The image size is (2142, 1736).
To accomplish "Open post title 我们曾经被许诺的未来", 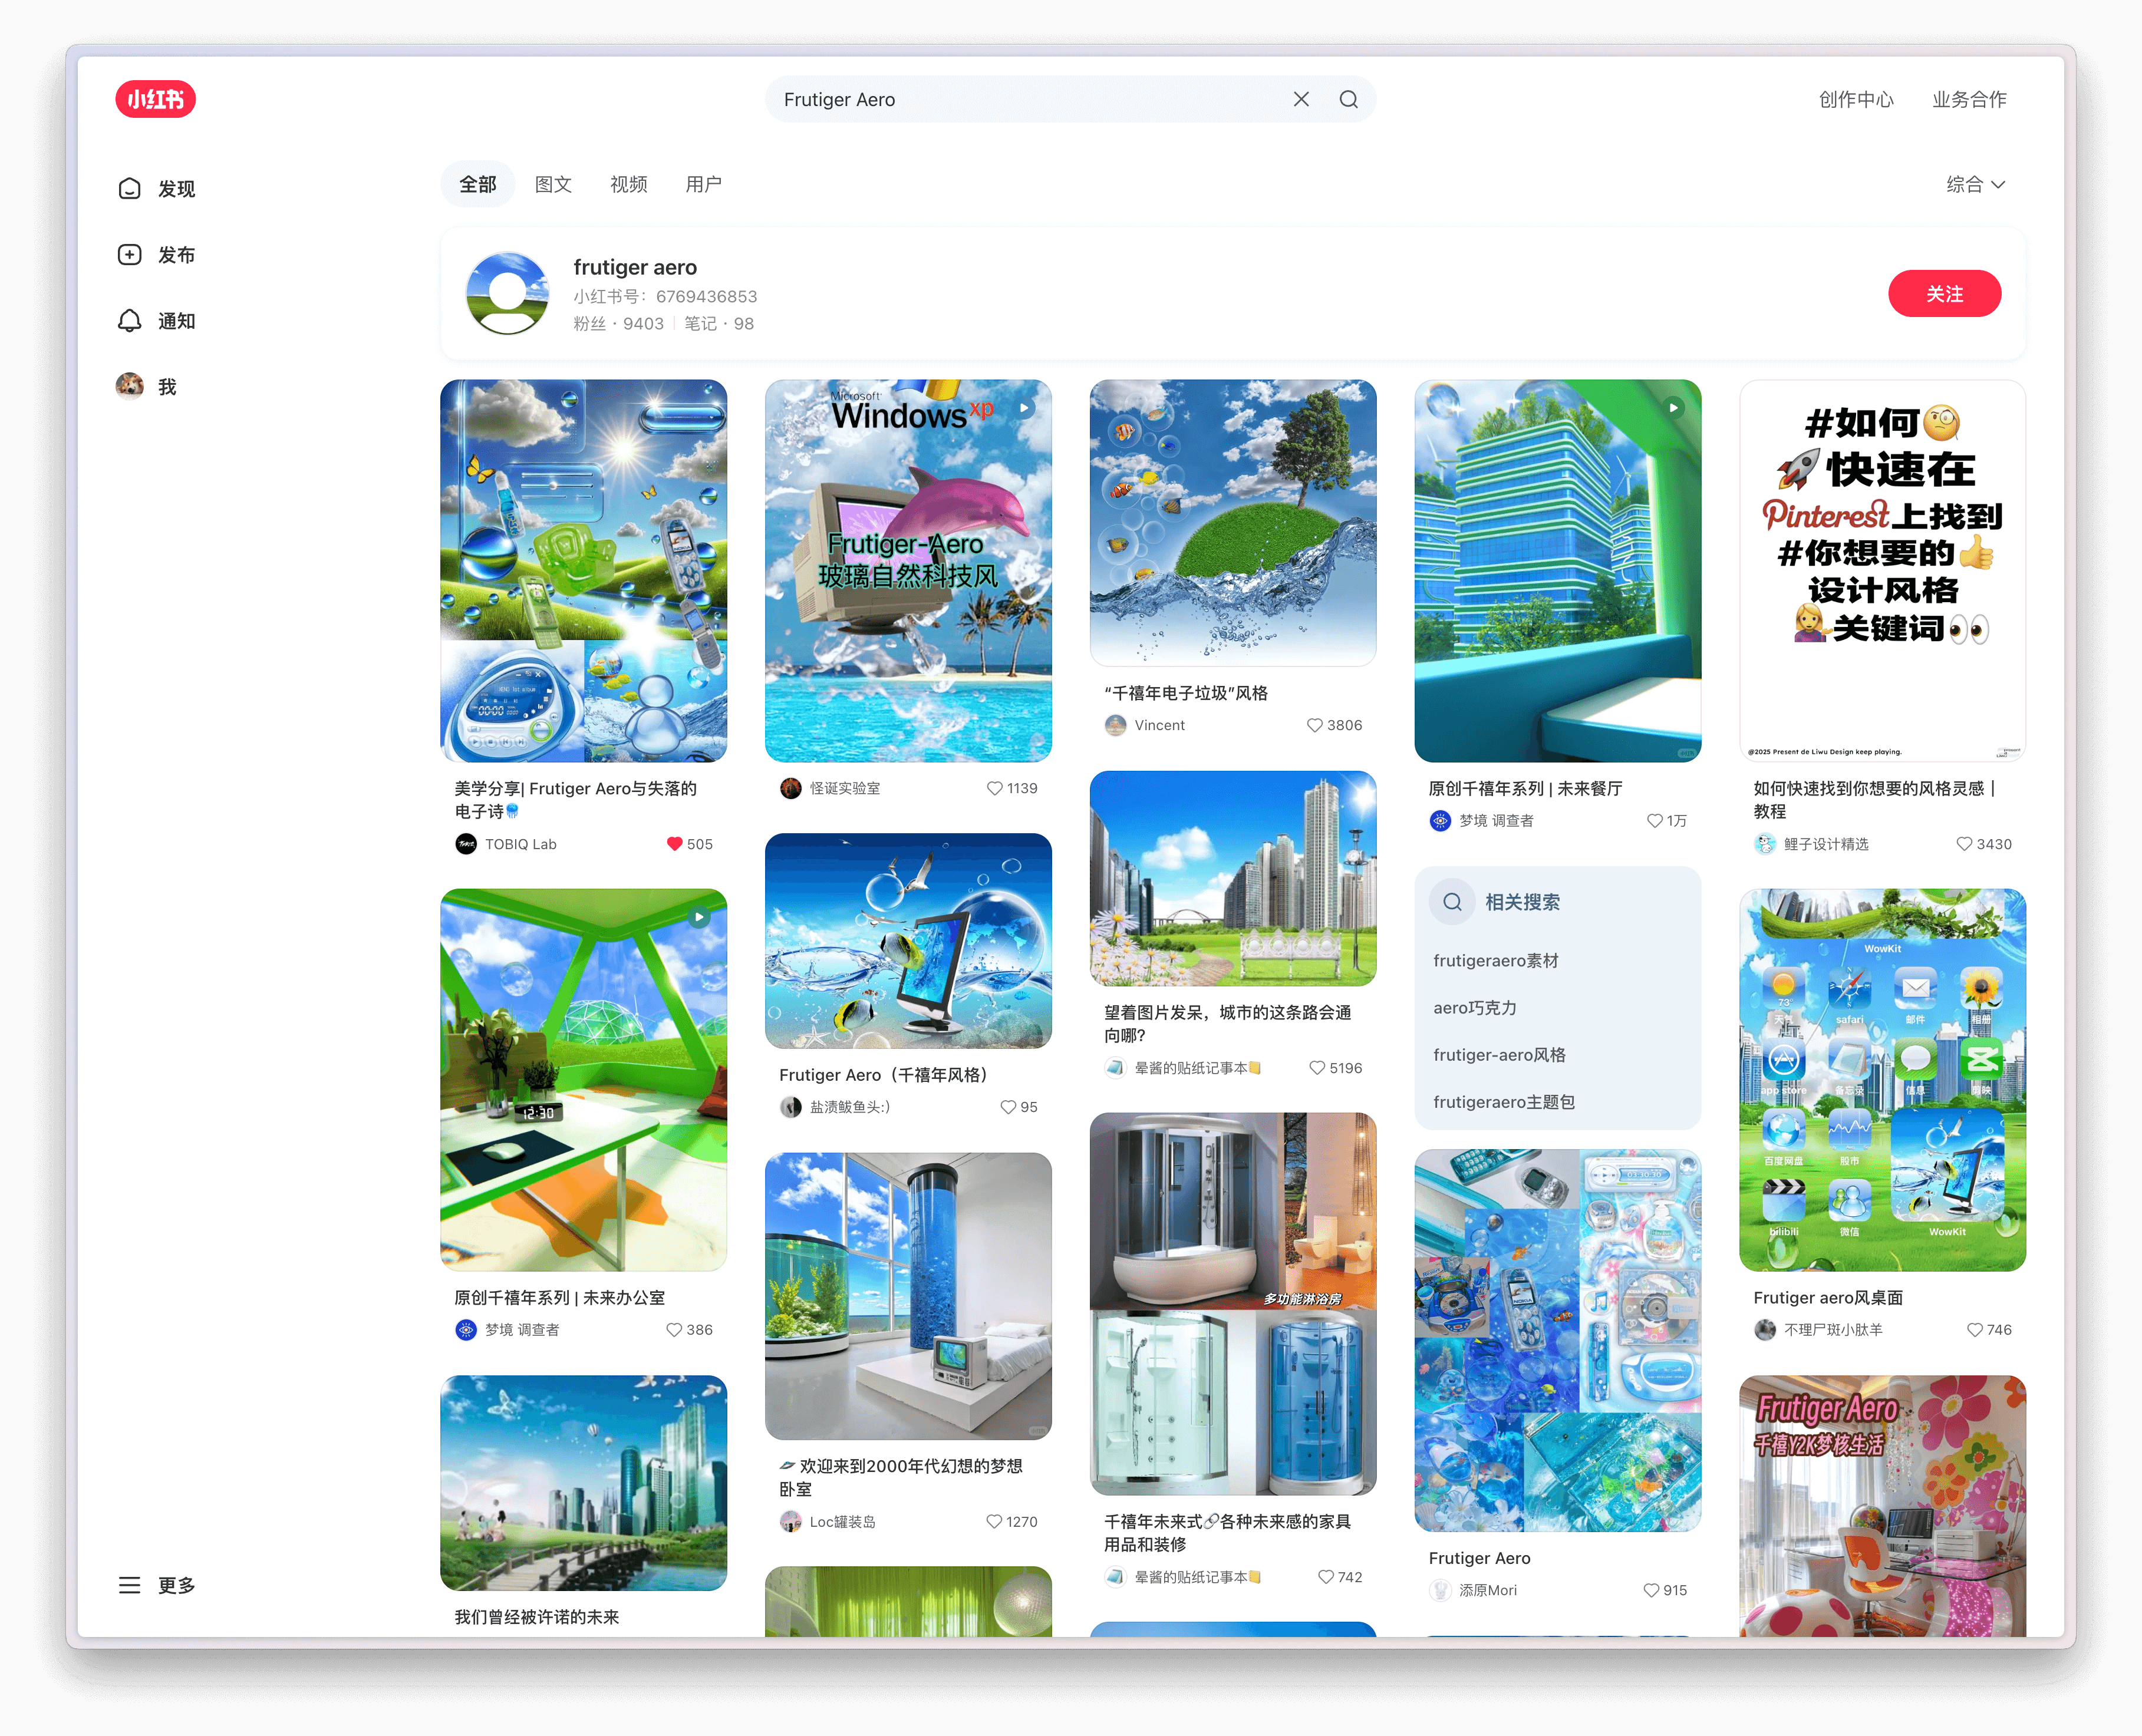I will (537, 1617).
